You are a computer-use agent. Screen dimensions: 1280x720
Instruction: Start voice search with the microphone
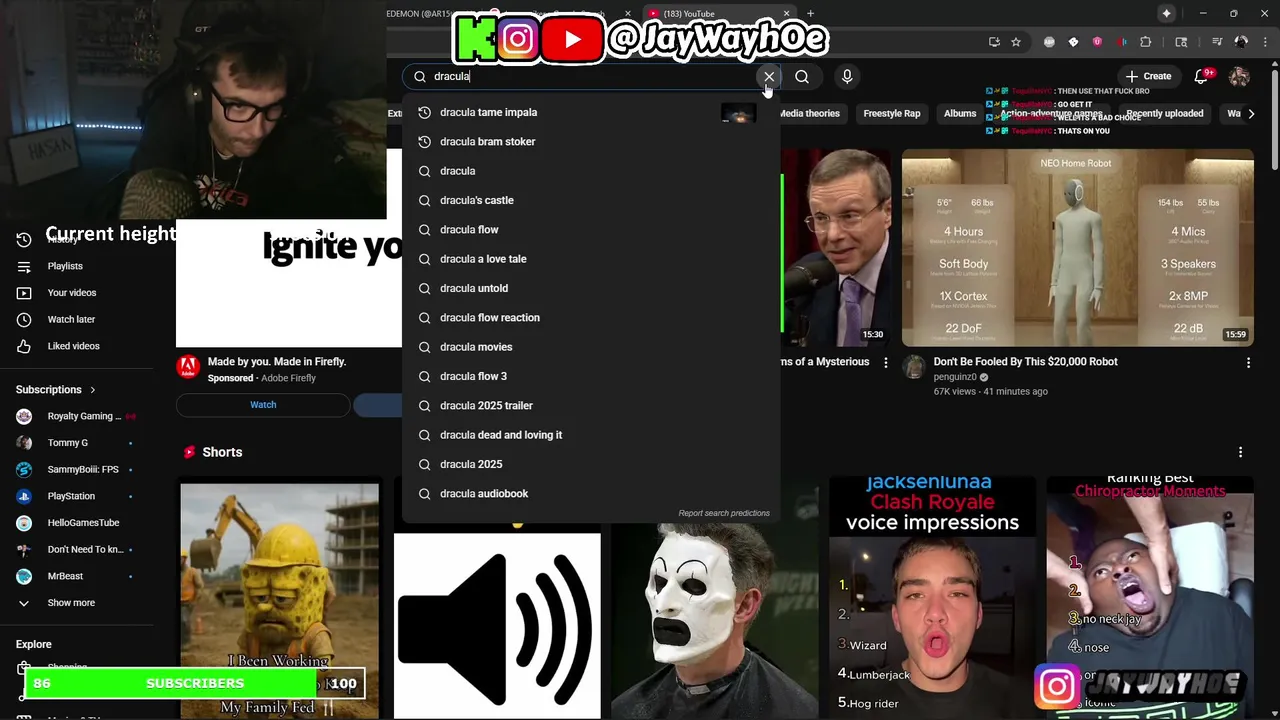pyautogui.click(x=847, y=76)
